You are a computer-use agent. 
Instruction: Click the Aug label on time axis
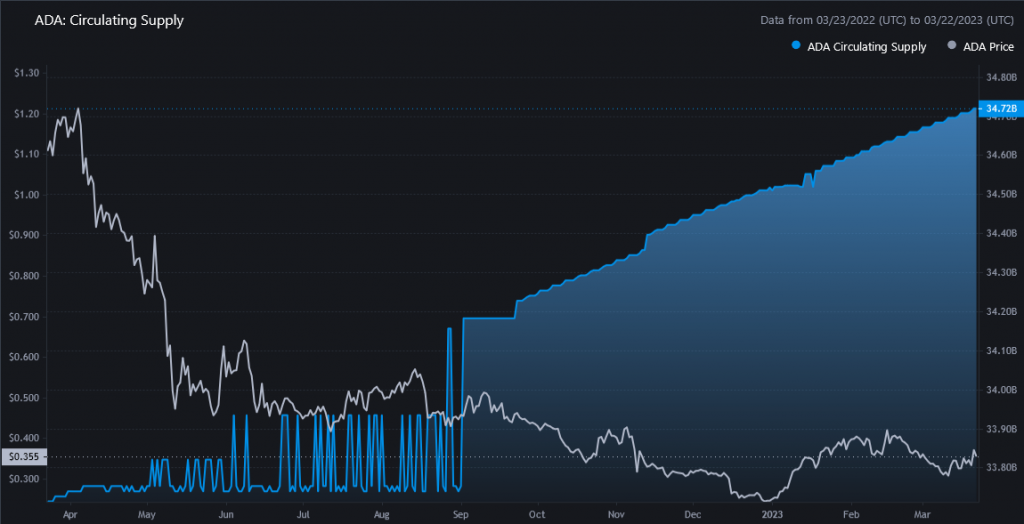coord(384,514)
